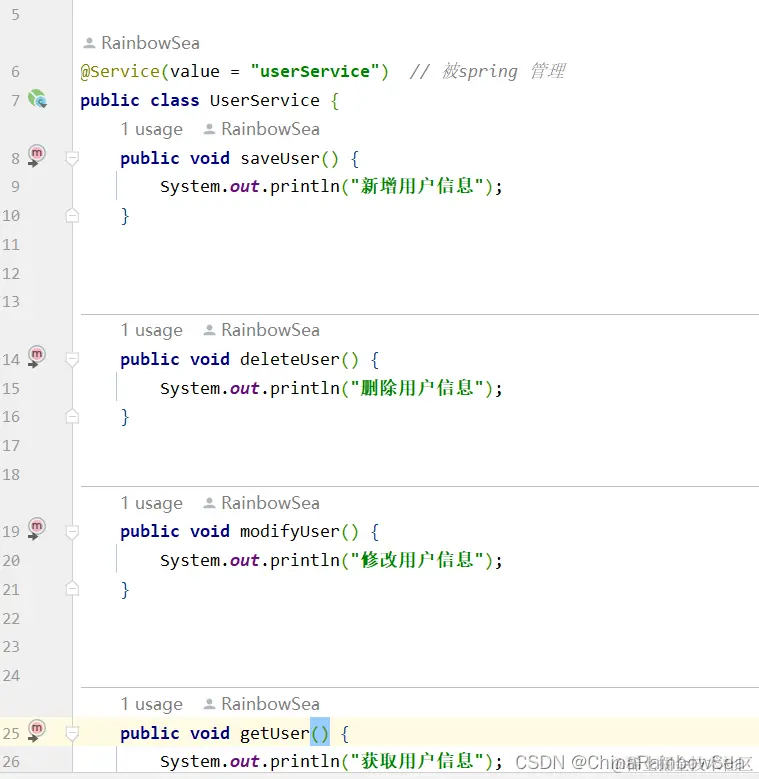Screen dimensions: 759x779
Task: Collapse the saveUser method fold marker
Action: click(x=72, y=159)
